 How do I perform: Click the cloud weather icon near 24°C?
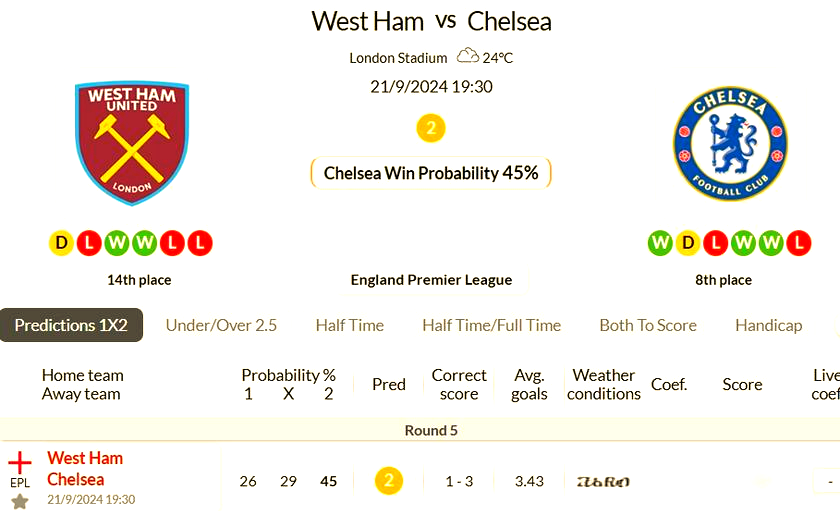tap(467, 57)
